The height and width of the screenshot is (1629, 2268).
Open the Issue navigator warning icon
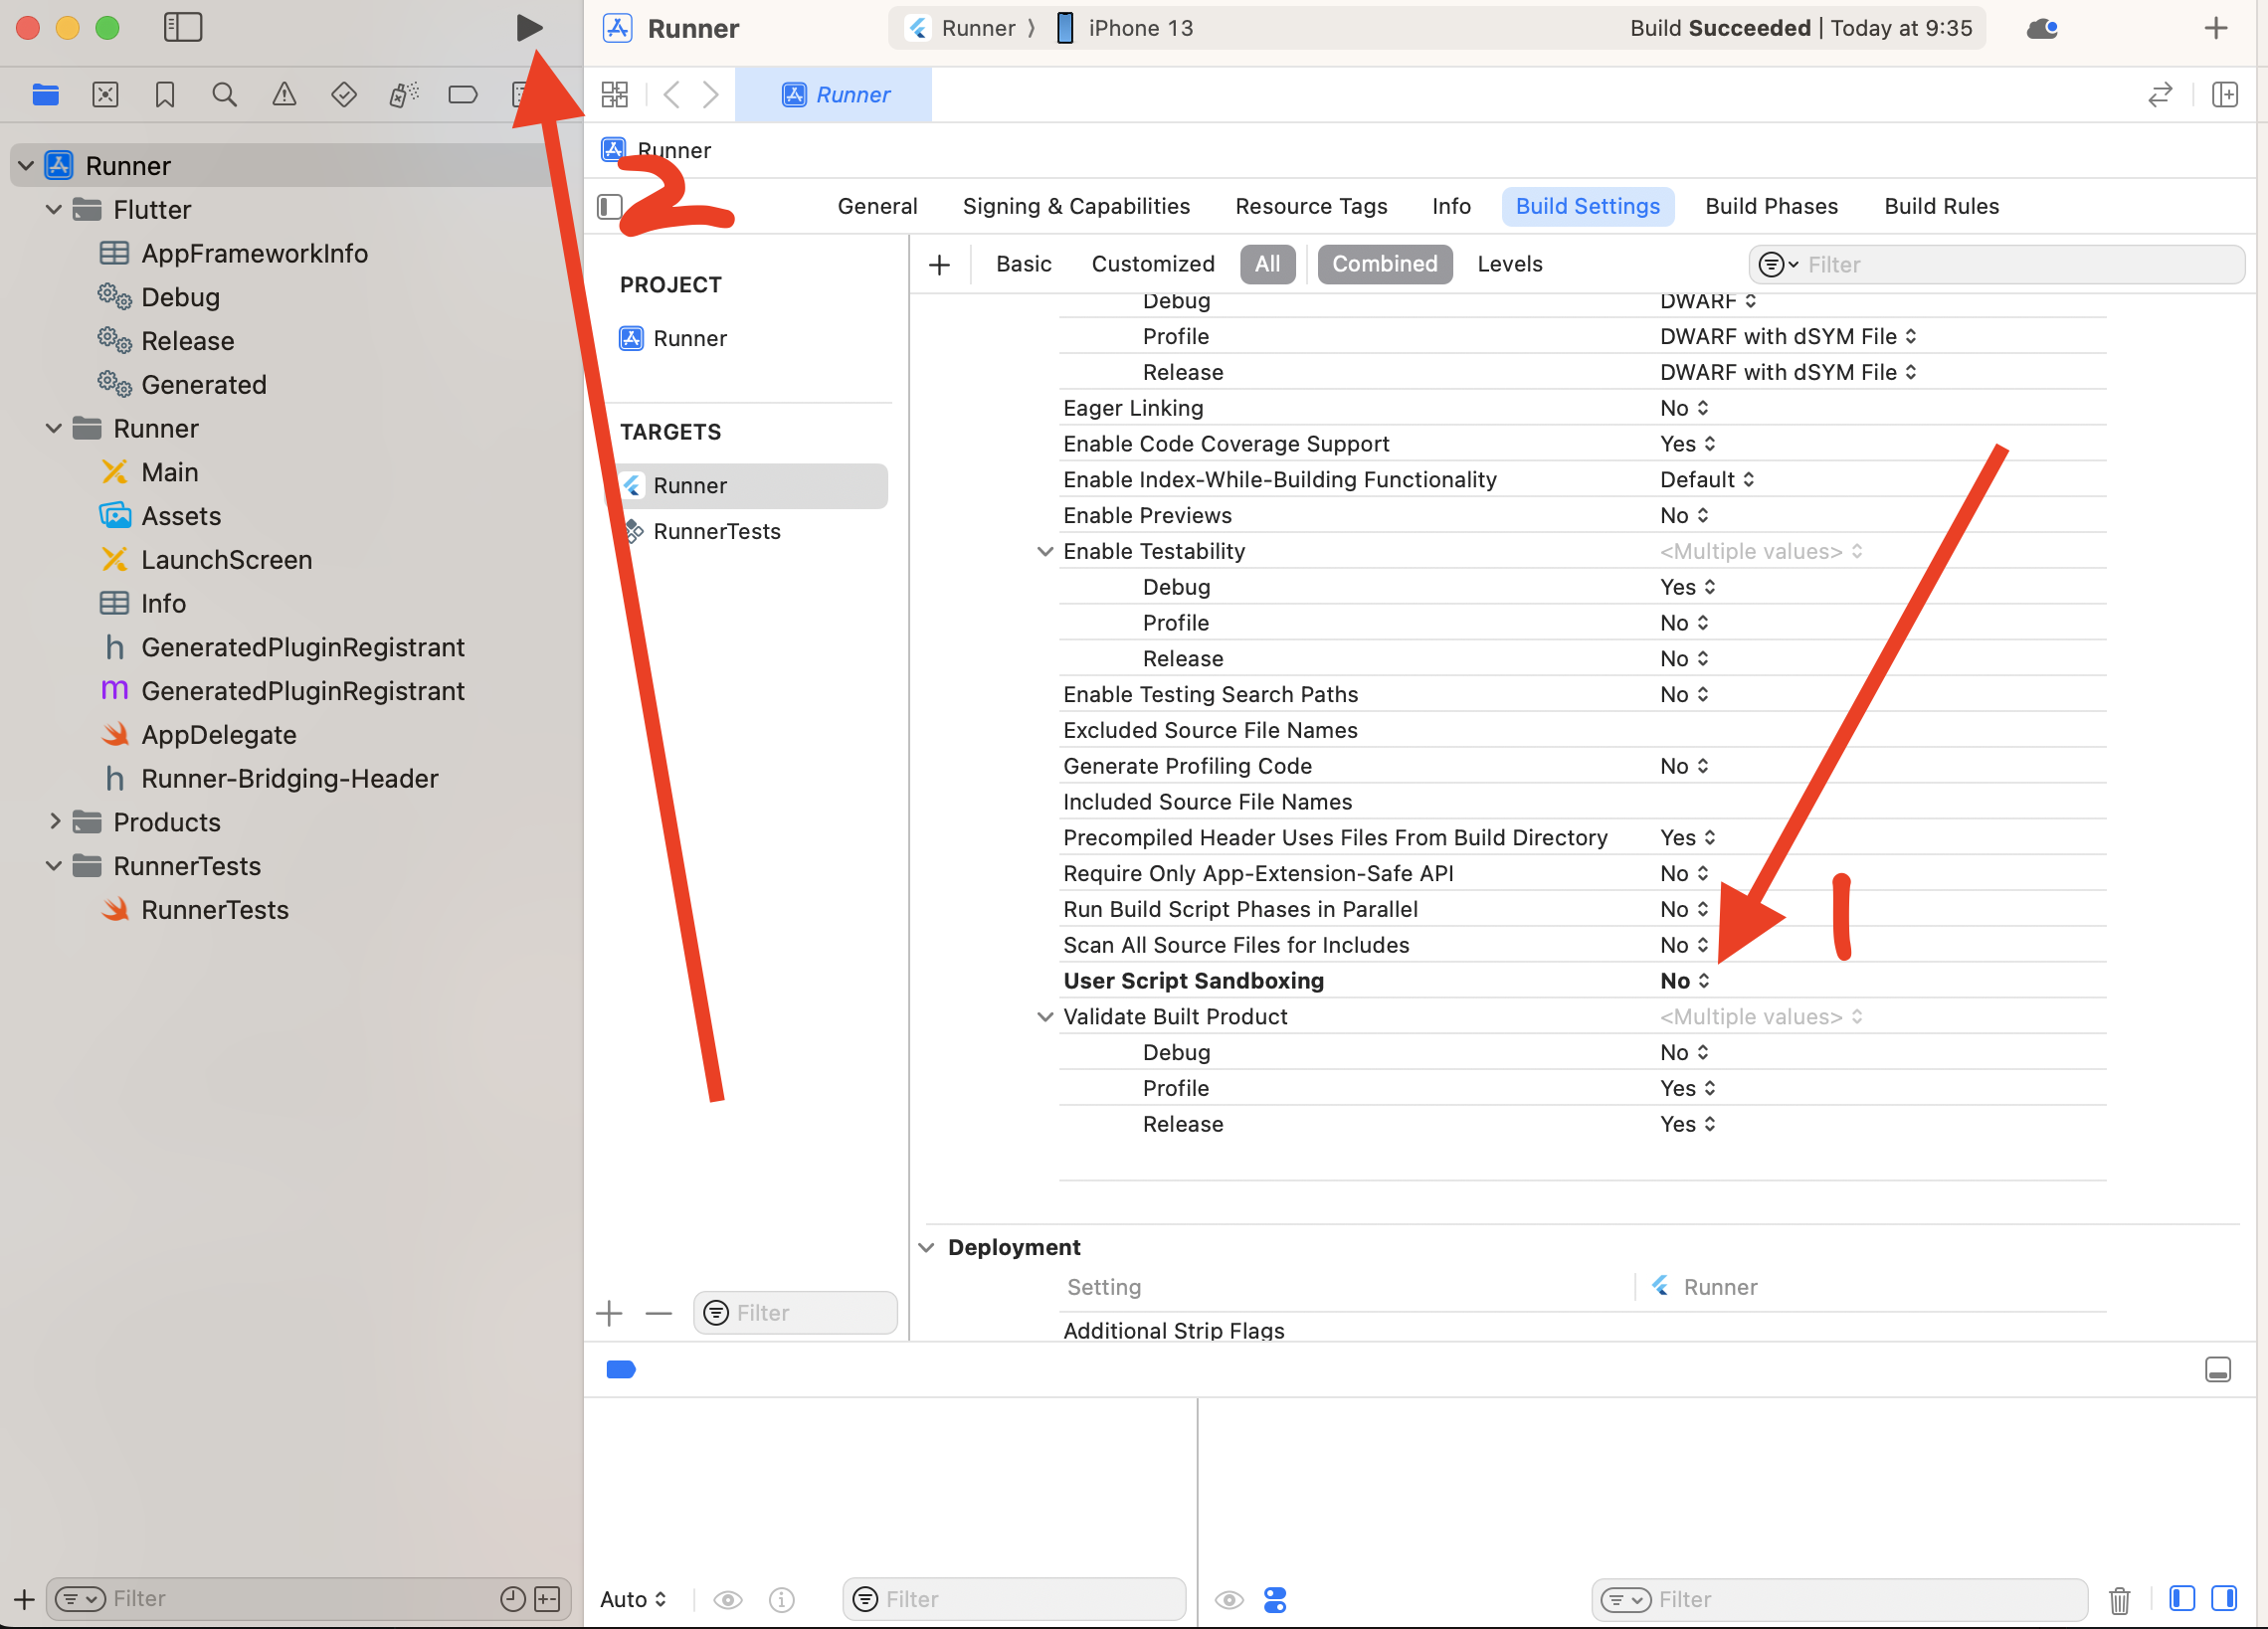(x=284, y=95)
